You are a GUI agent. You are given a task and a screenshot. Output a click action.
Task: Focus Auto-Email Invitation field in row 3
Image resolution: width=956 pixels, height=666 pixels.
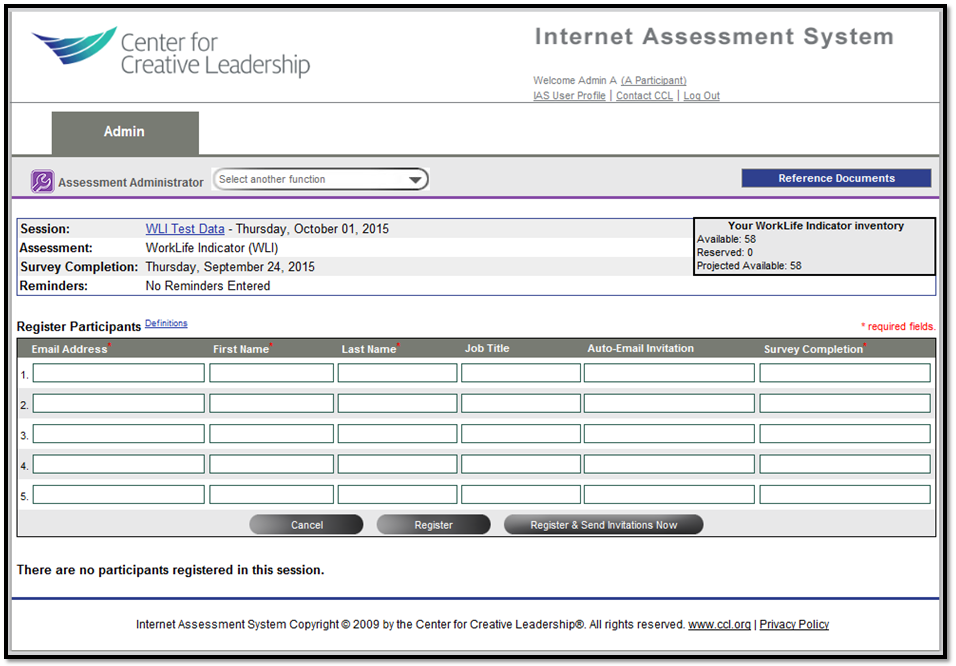pos(669,434)
